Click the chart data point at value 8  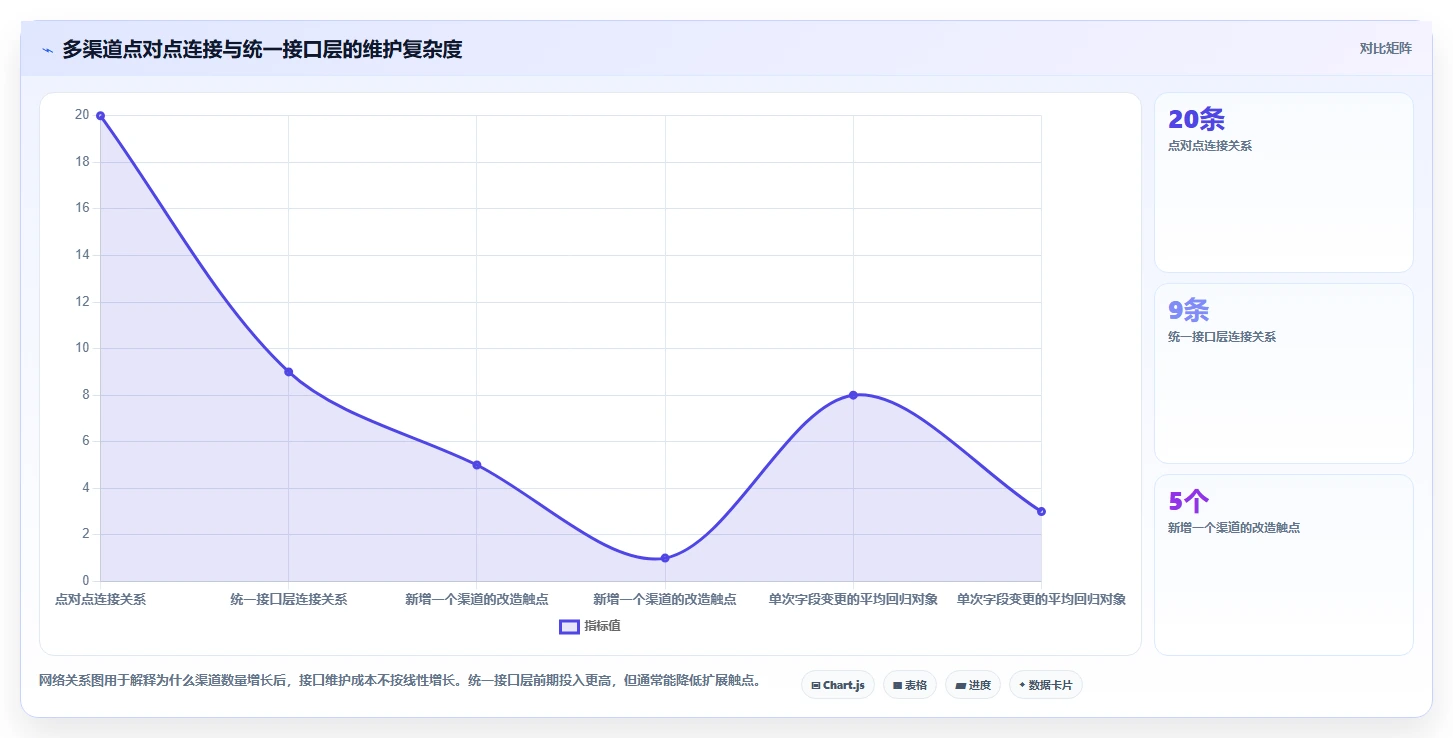tap(853, 395)
